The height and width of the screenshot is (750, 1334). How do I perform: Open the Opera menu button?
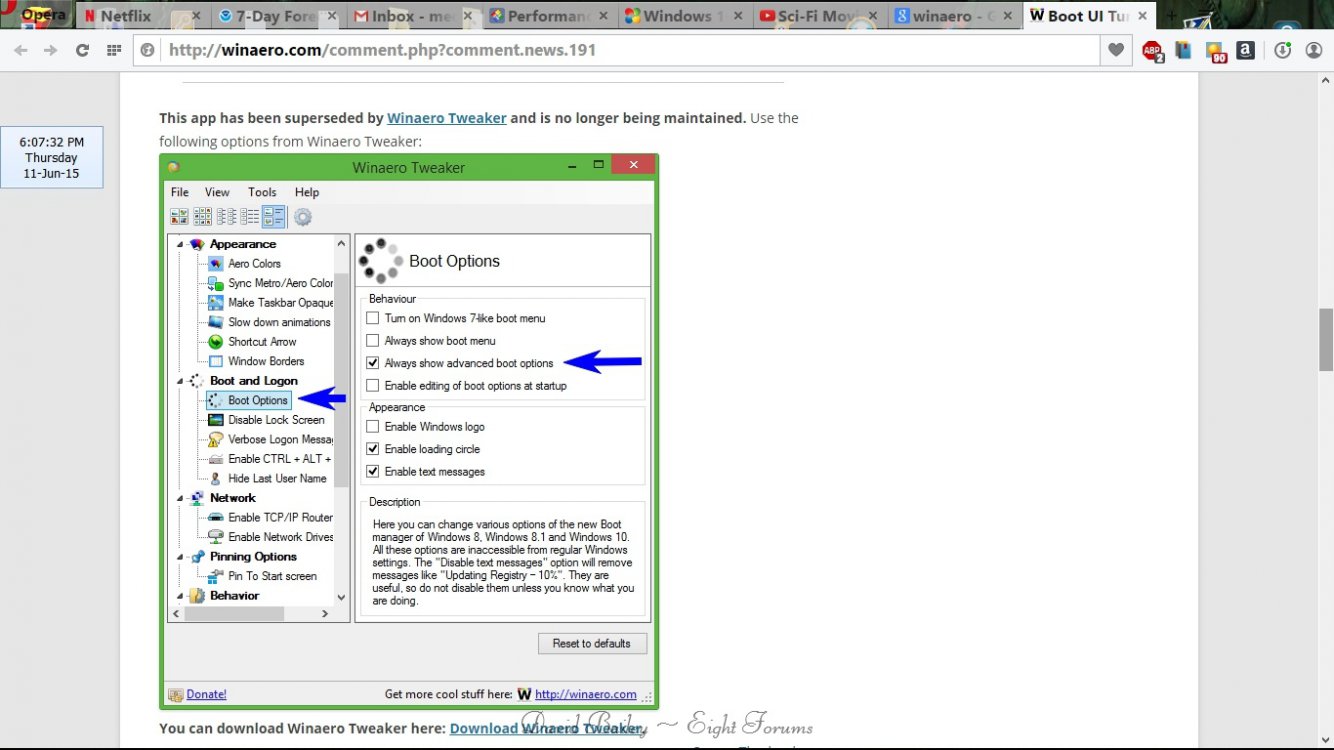[x=36, y=15]
